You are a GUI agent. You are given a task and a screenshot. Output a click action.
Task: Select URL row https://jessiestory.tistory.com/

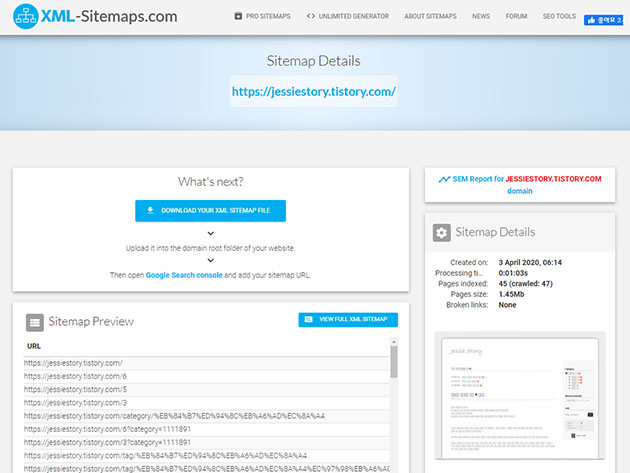(207, 363)
